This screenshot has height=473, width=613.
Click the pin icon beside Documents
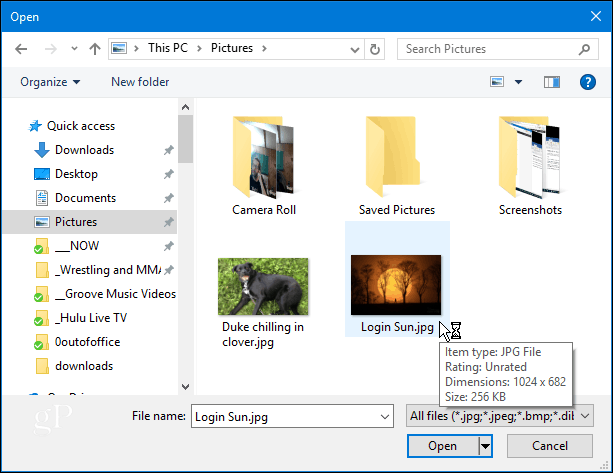tap(168, 198)
